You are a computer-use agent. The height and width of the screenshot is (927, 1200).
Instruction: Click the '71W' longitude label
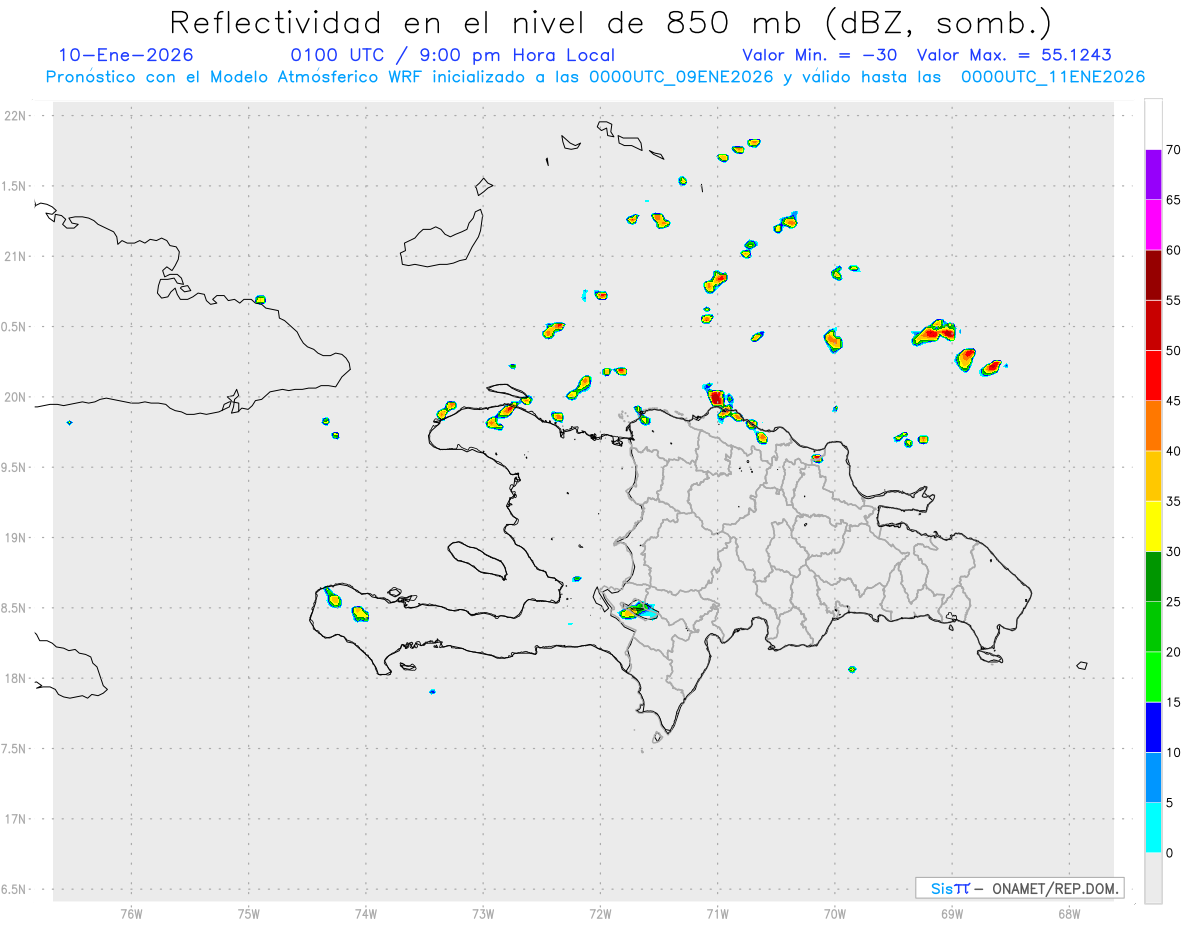click(717, 913)
